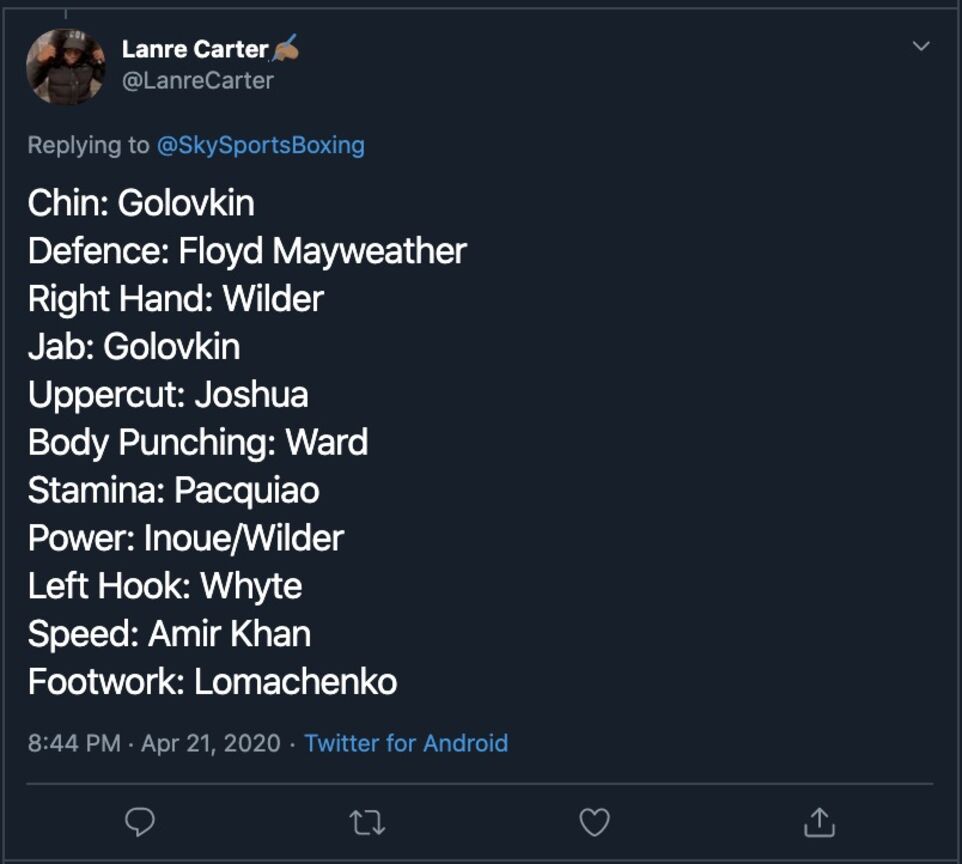Screen dimensions: 962x864
Task: Click the "Speed: Amir Khan" line
Action: [x=169, y=634]
